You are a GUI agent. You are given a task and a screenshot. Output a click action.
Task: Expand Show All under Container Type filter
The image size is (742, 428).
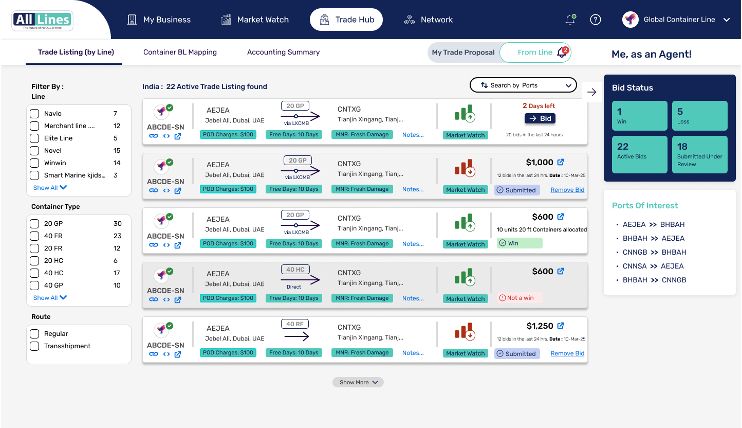(50, 297)
